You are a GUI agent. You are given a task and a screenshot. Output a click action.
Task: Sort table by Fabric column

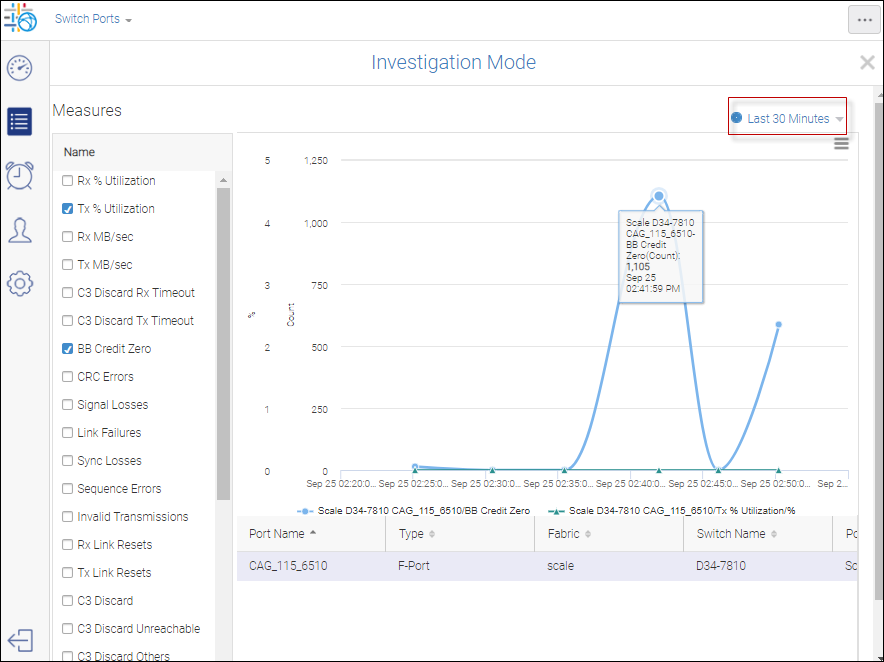[x=609, y=533]
